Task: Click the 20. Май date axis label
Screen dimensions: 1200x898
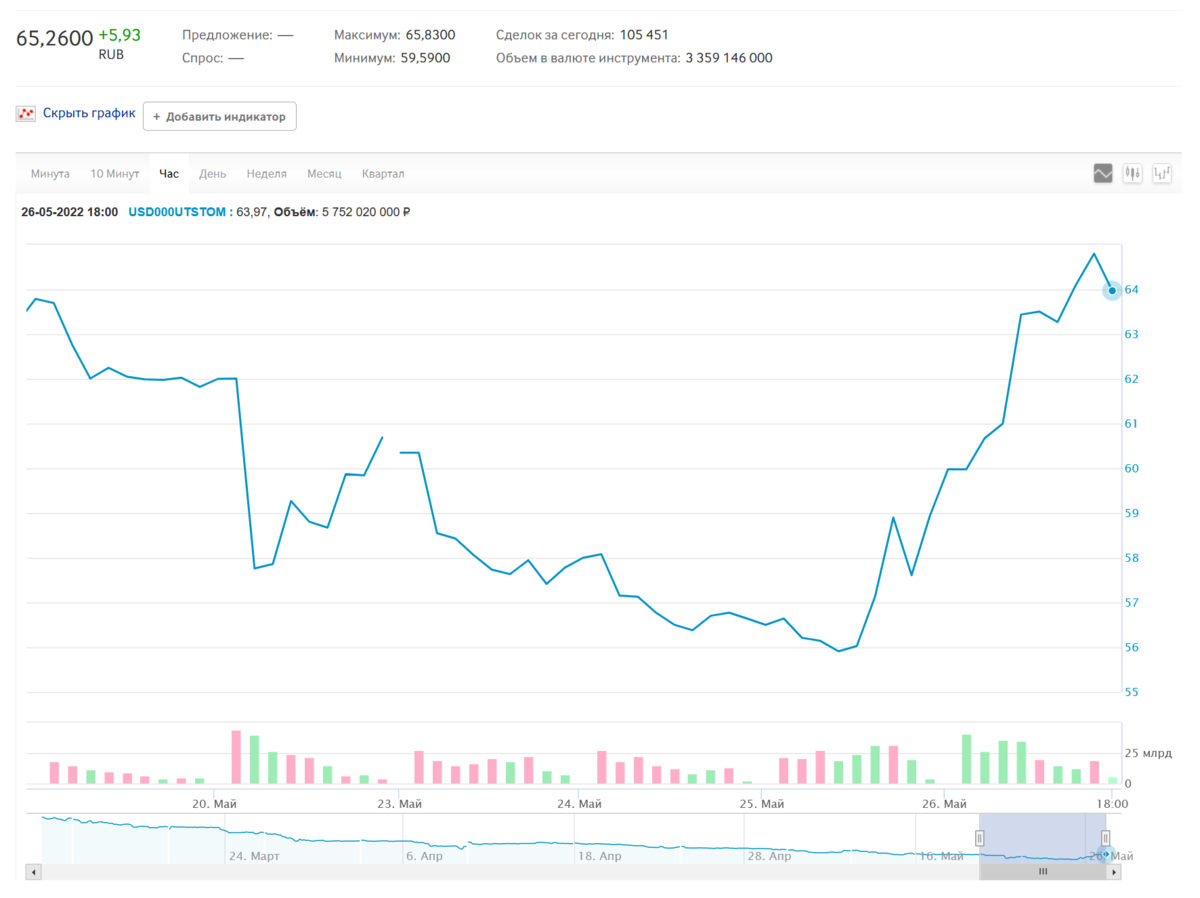Action: [214, 803]
